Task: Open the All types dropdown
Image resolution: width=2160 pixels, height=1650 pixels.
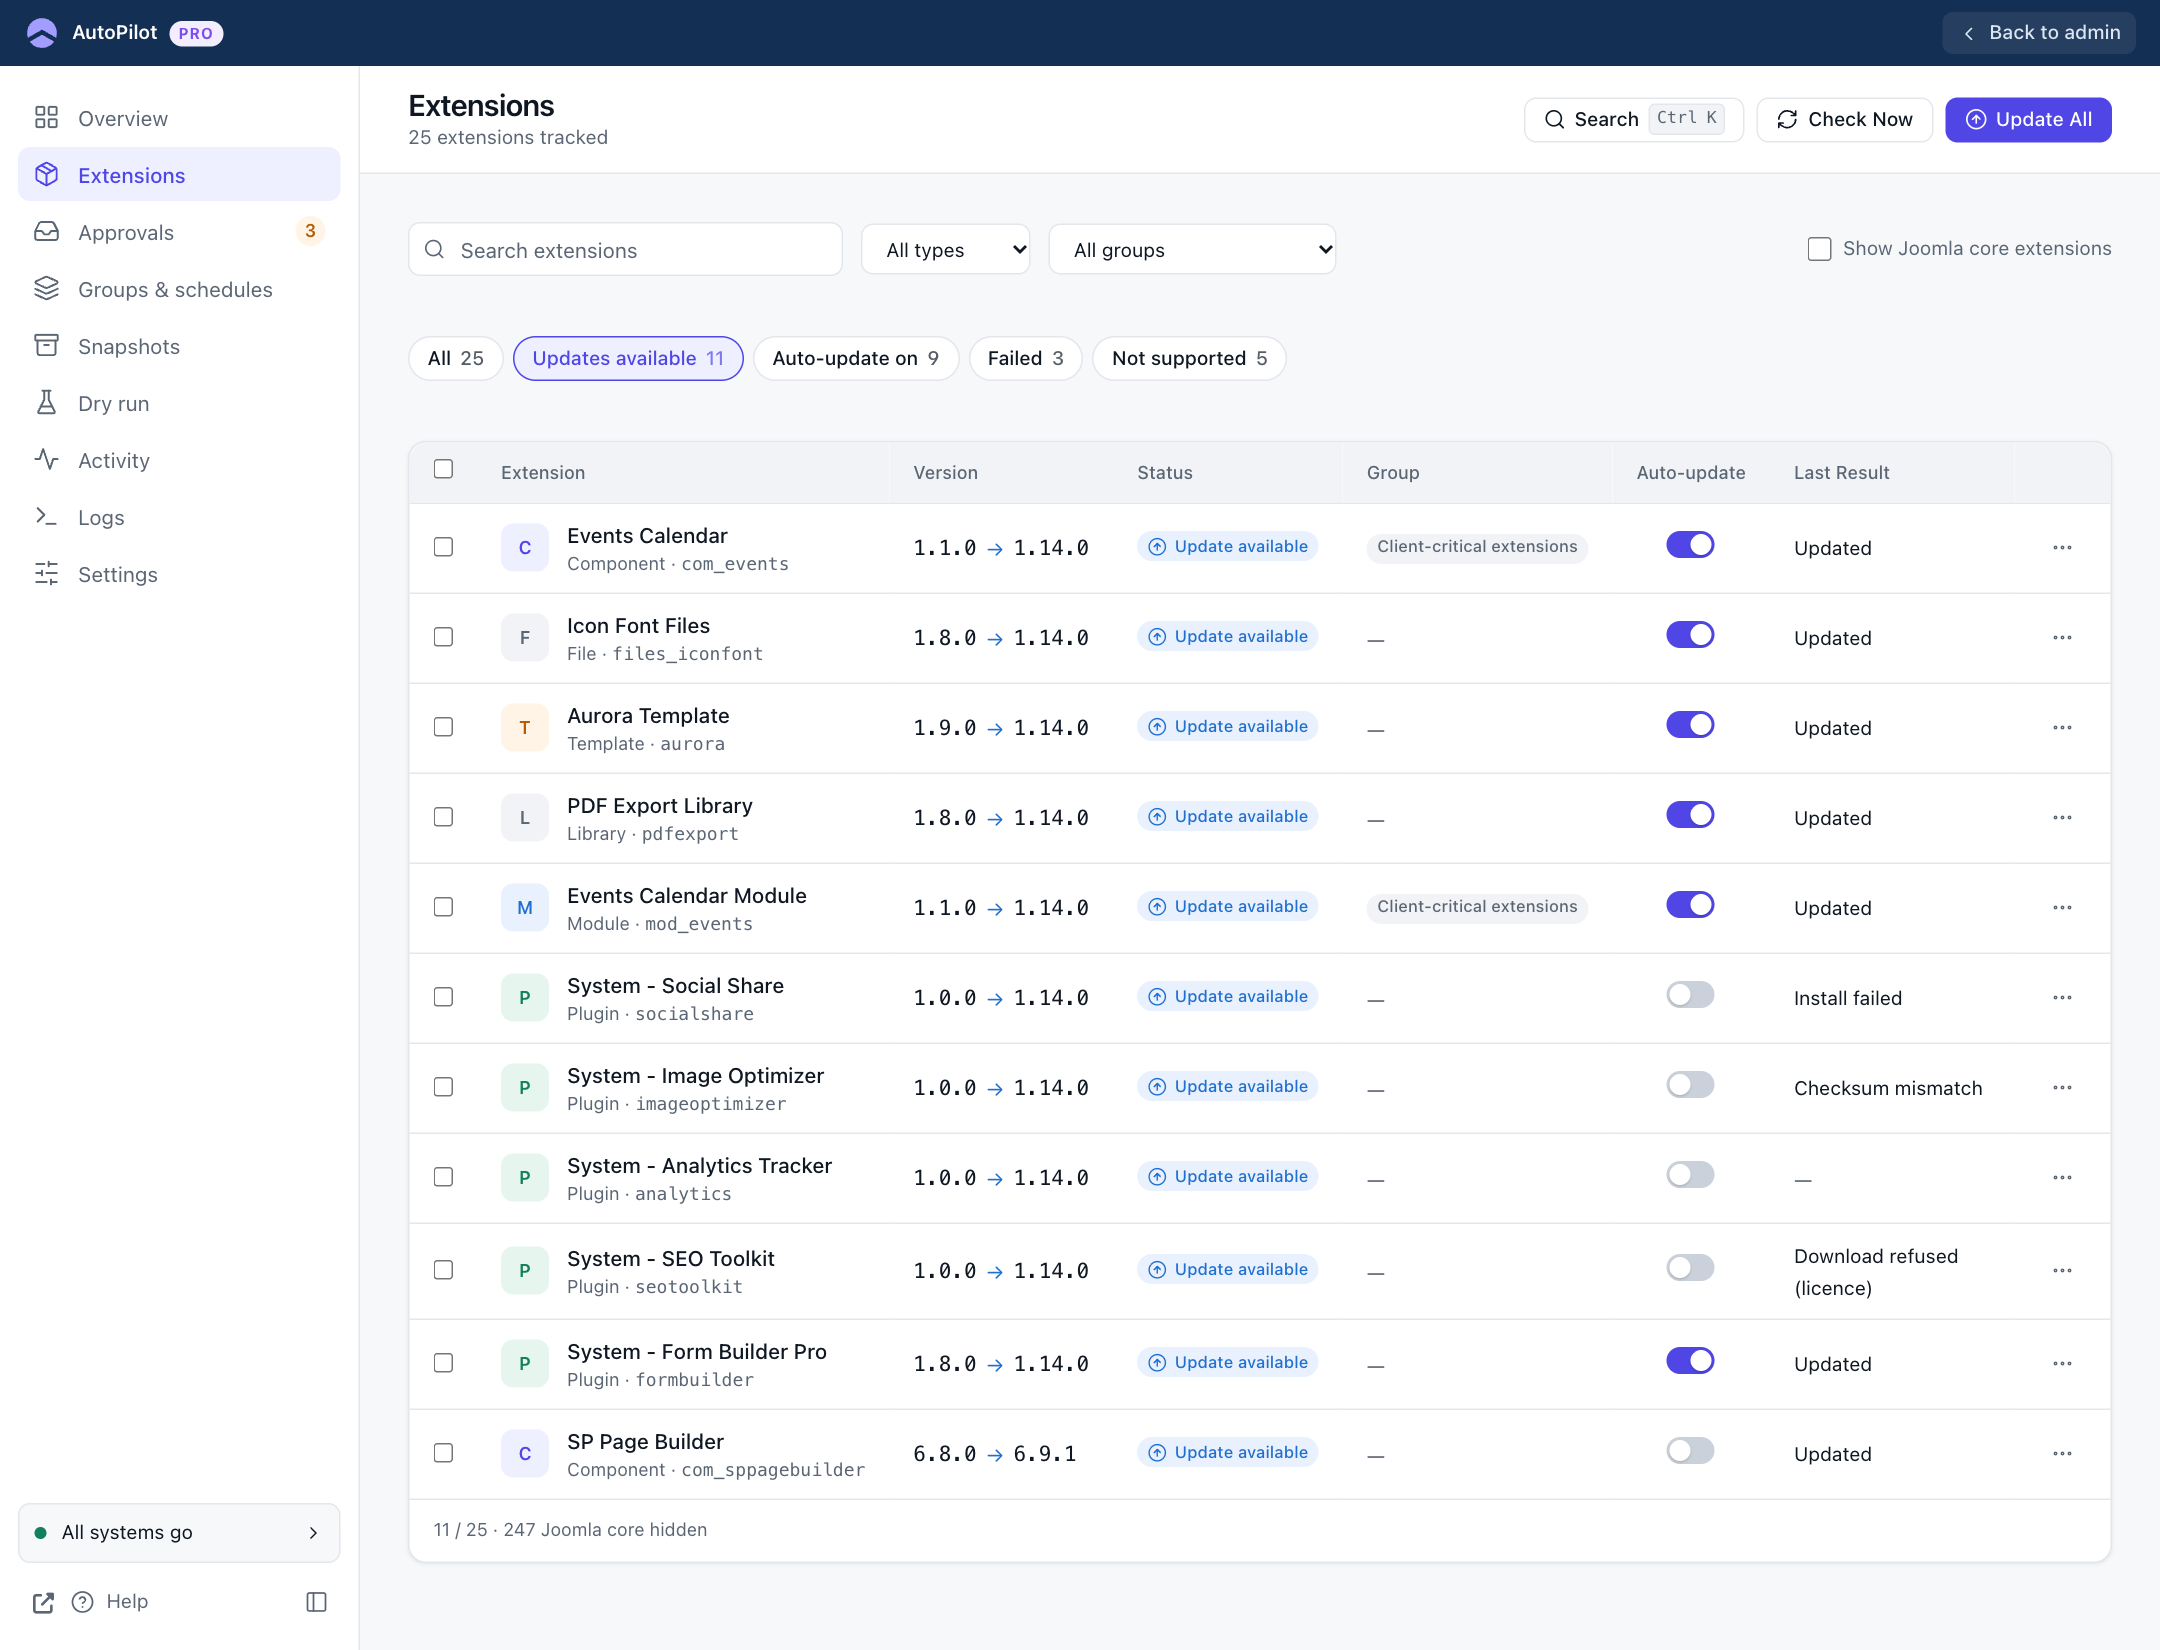Action: tap(945, 250)
